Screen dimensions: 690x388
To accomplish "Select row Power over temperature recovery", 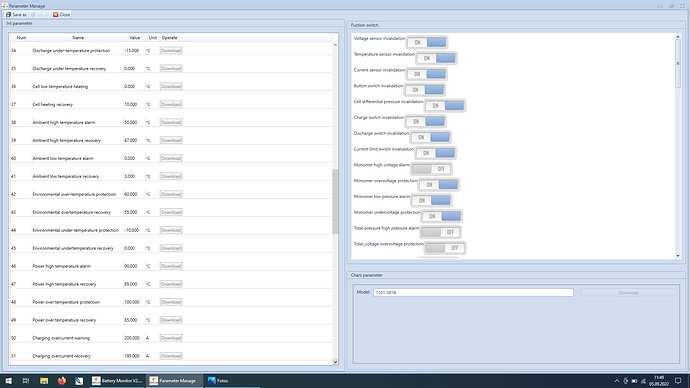I will pos(171,320).
